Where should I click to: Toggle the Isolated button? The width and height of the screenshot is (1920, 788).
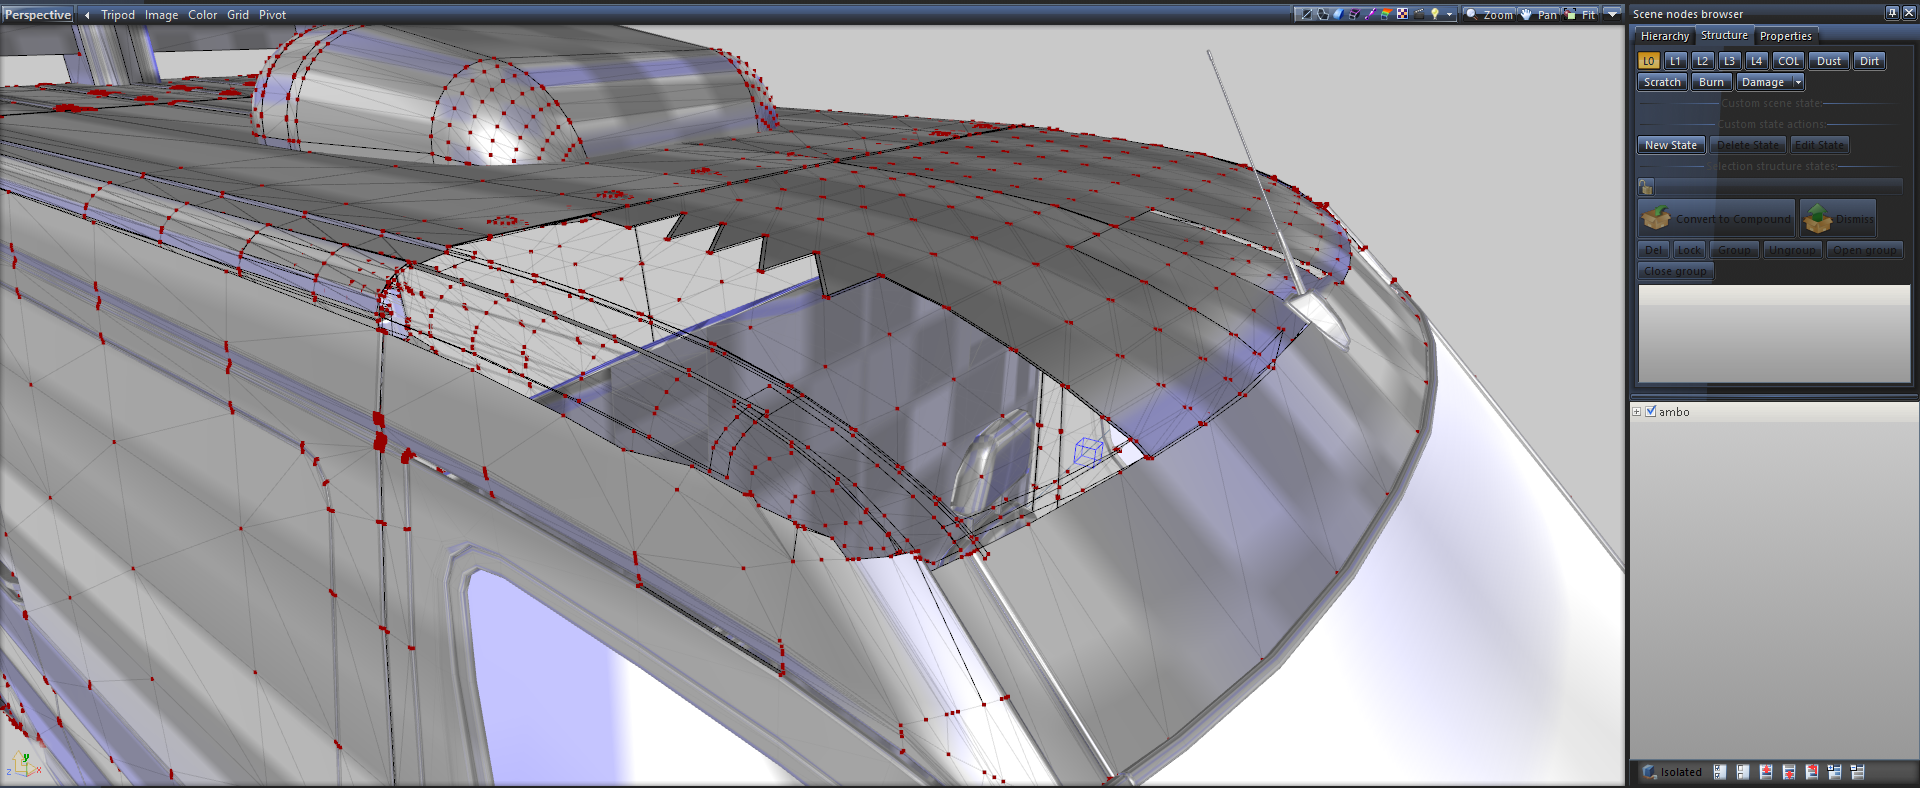pyautogui.click(x=1673, y=772)
